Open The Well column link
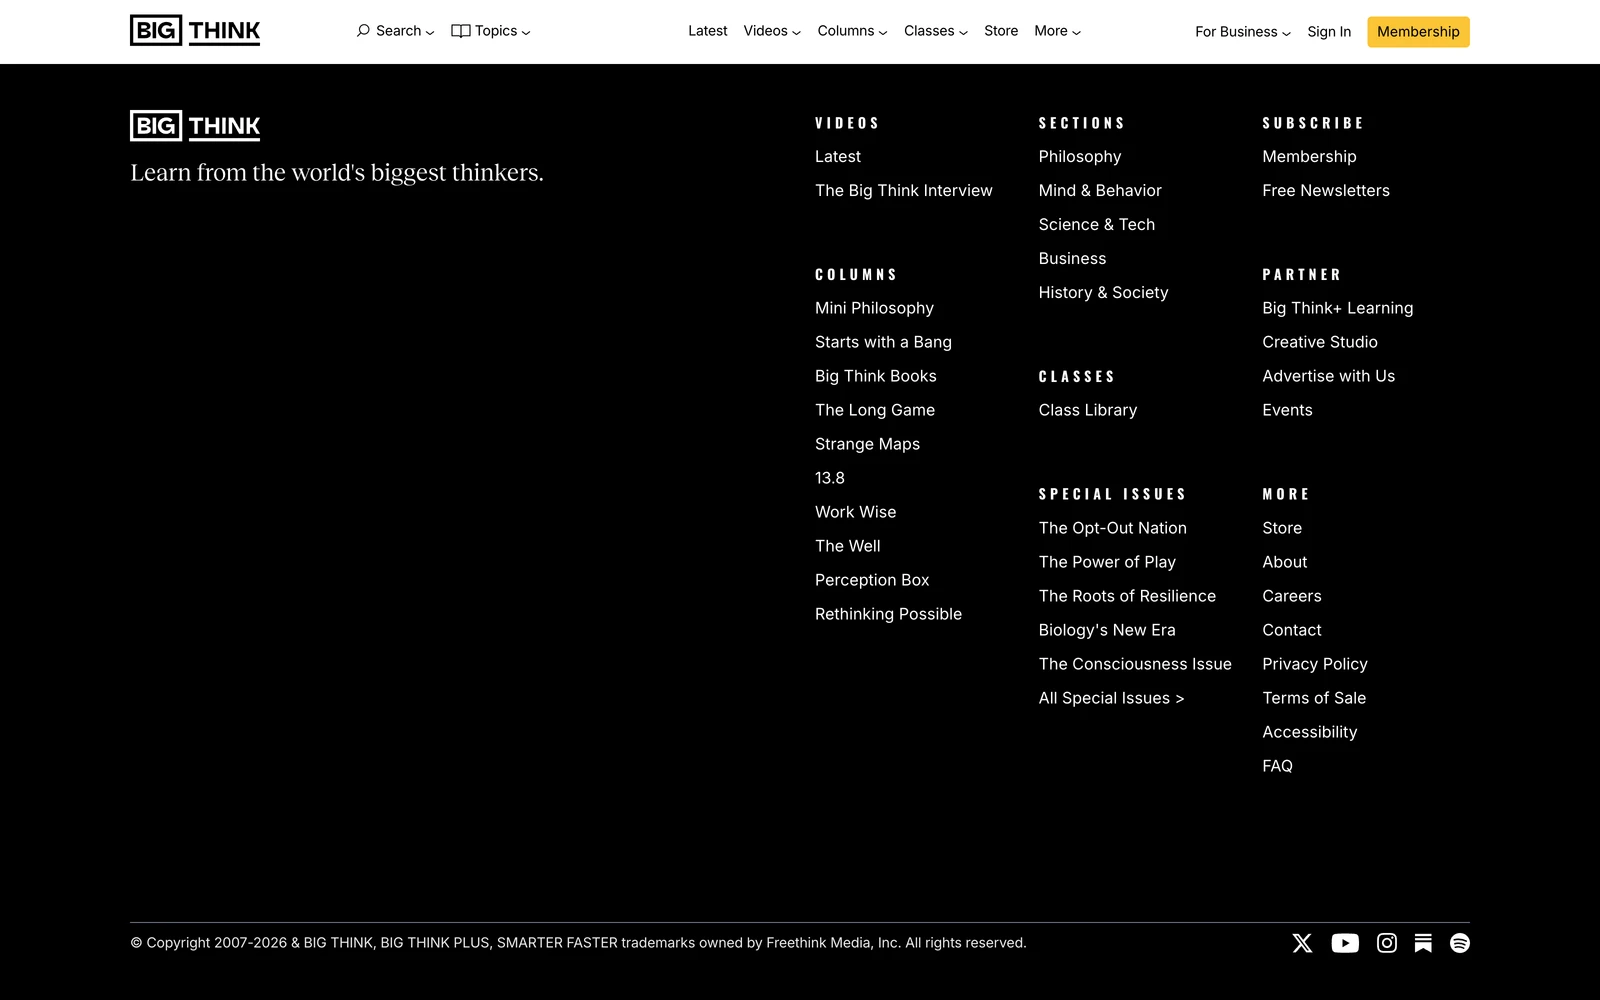This screenshot has height=1000, width=1600. coord(848,547)
